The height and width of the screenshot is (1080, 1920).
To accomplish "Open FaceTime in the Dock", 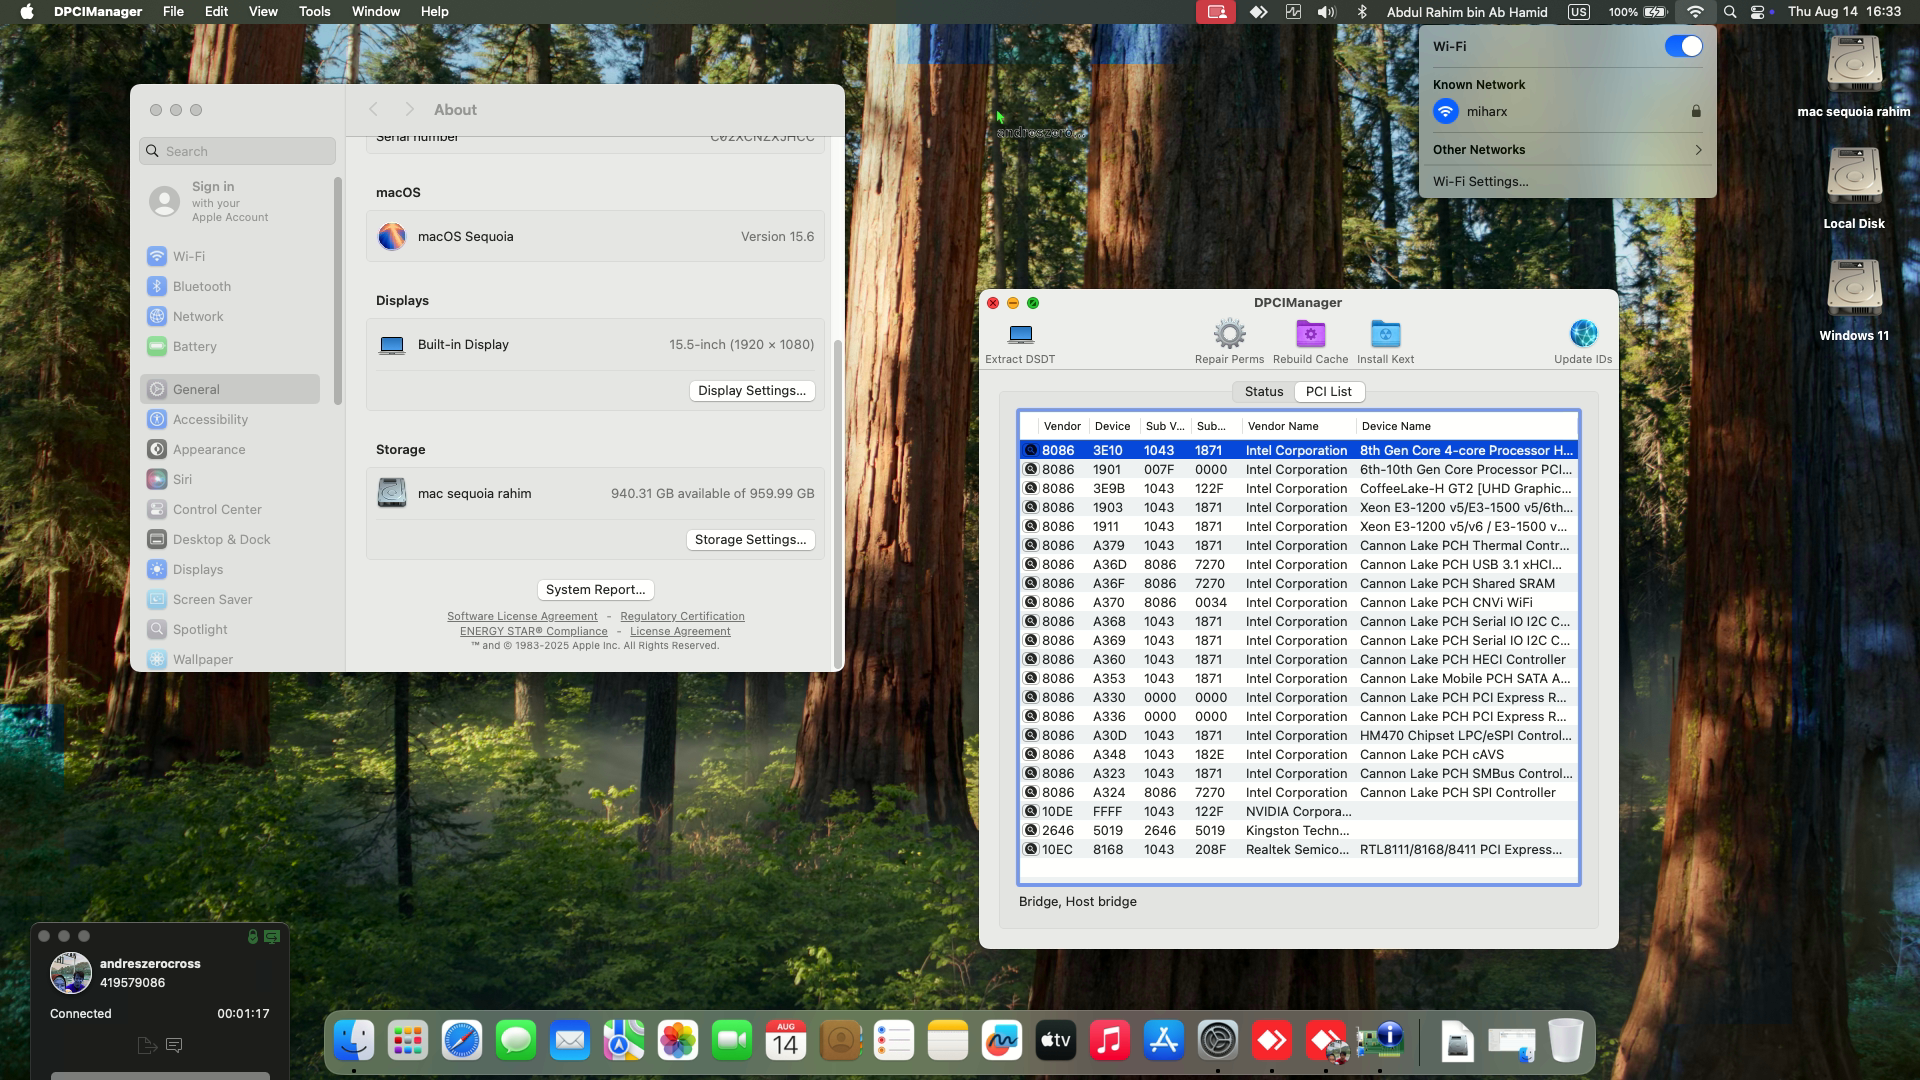I will (x=732, y=1041).
